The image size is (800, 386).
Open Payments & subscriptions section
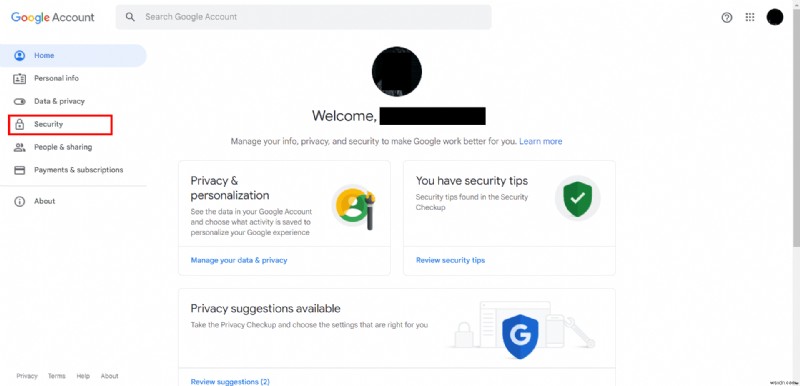click(x=79, y=170)
